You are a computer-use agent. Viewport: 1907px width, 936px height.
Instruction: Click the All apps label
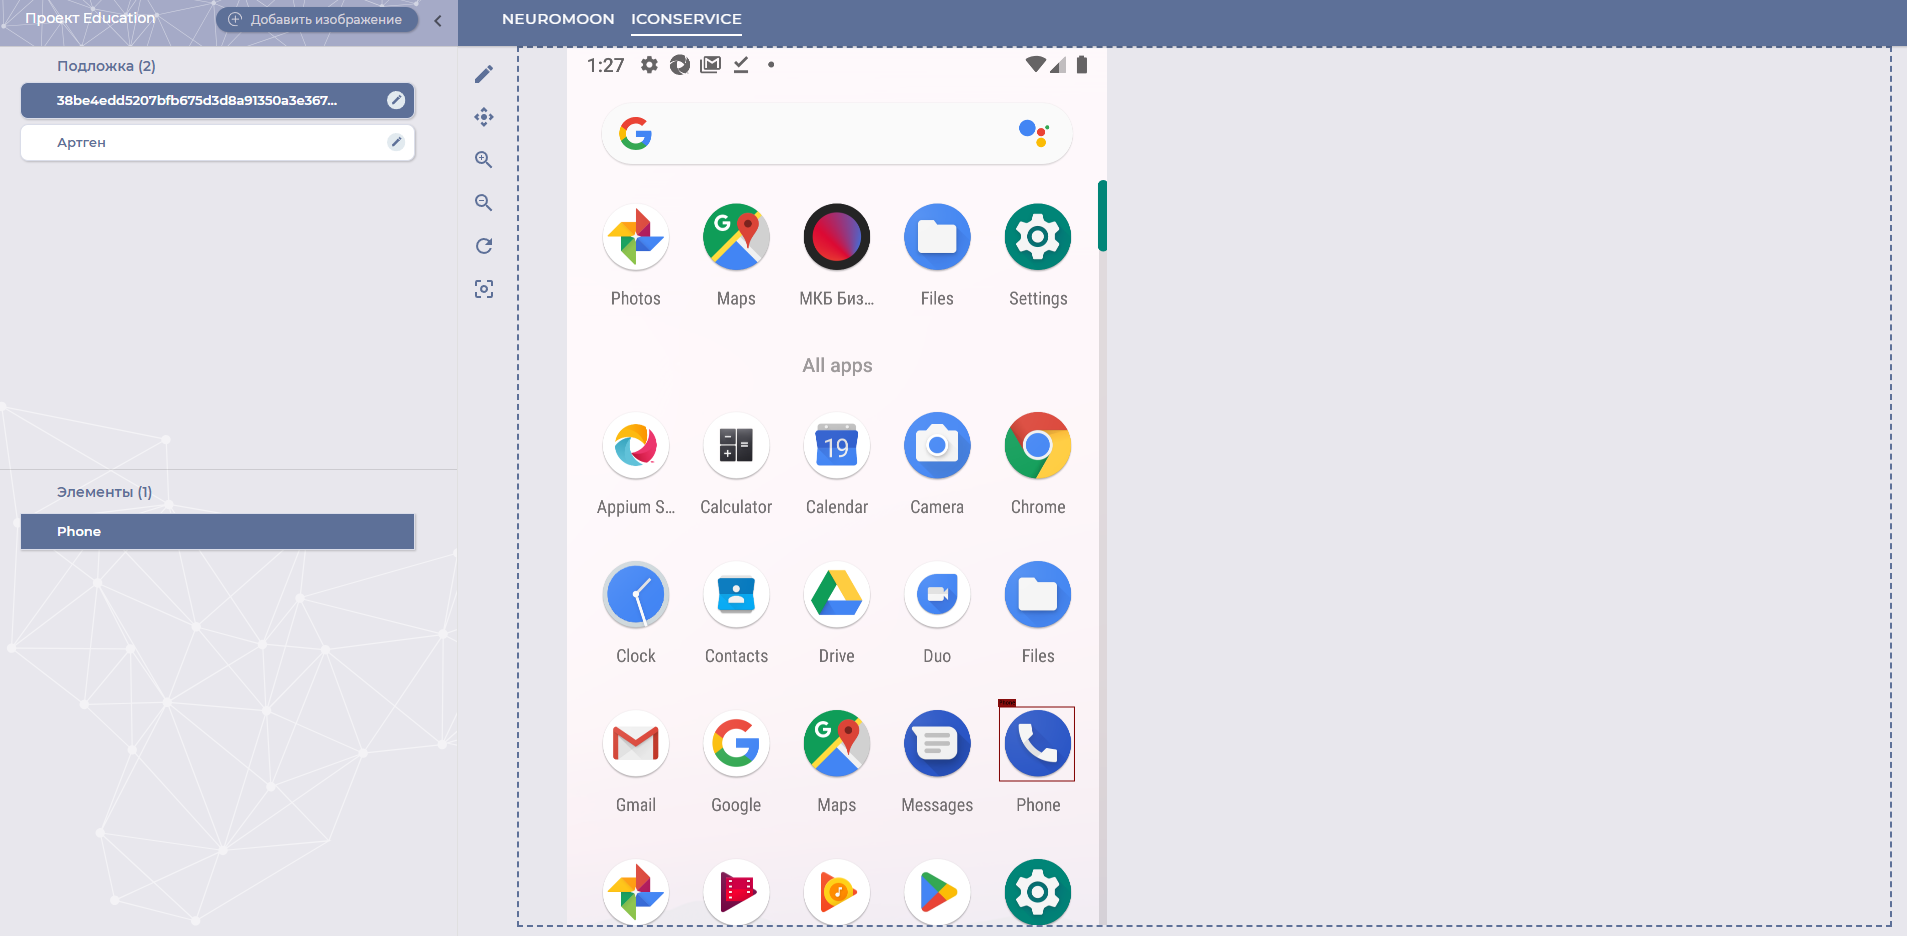click(x=837, y=365)
